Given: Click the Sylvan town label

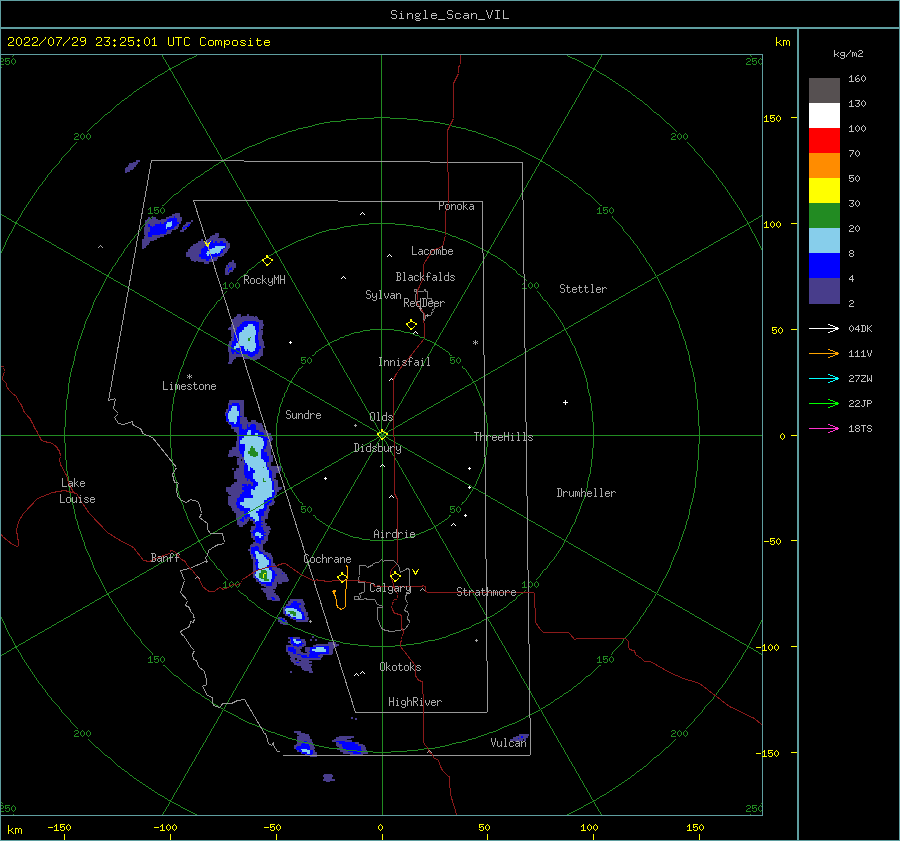Looking at the screenshot, I should (x=383, y=295).
